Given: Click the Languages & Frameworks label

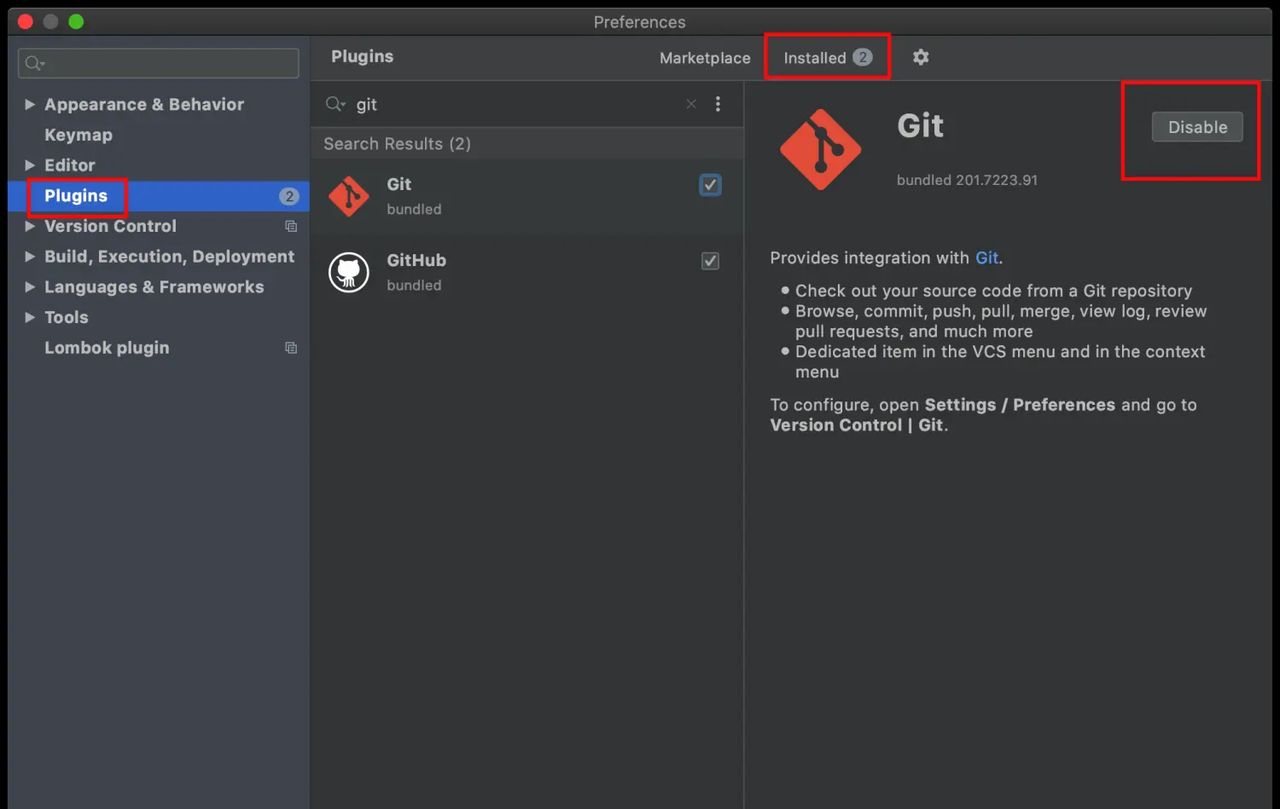Looking at the screenshot, I should pyautogui.click(x=154, y=287).
